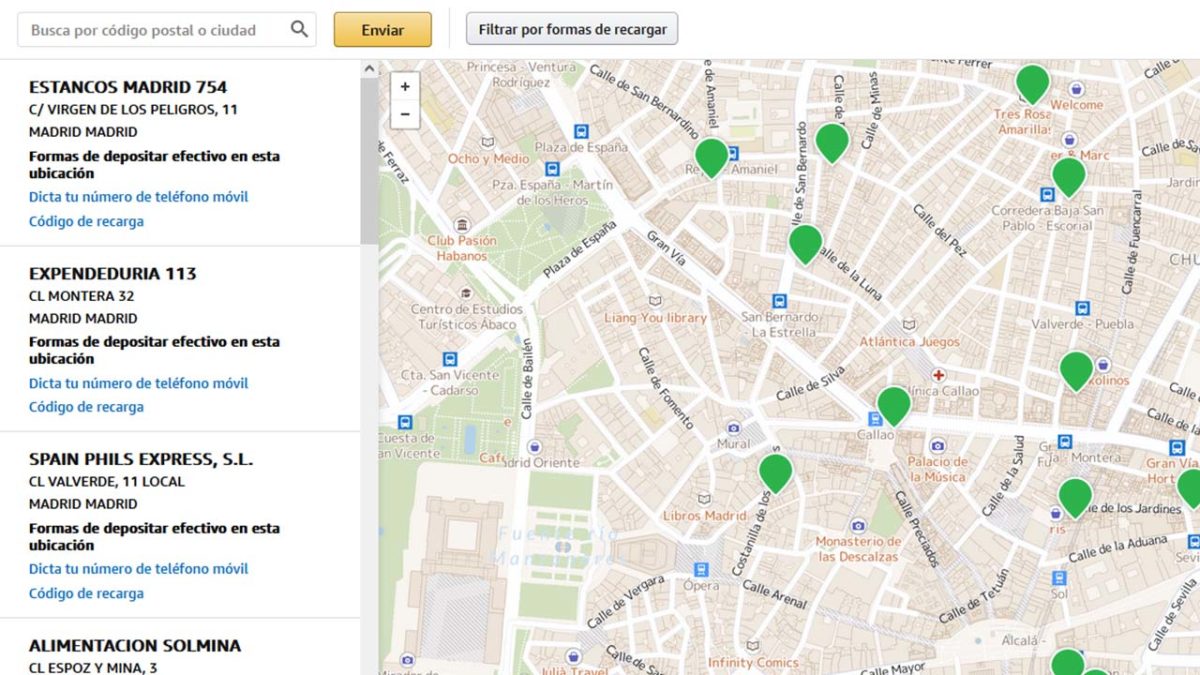Image resolution: width=1200 pixels, height=675 pixels.
Task: Open Filtrar por formas de recargar
Action: pos(572,30)
